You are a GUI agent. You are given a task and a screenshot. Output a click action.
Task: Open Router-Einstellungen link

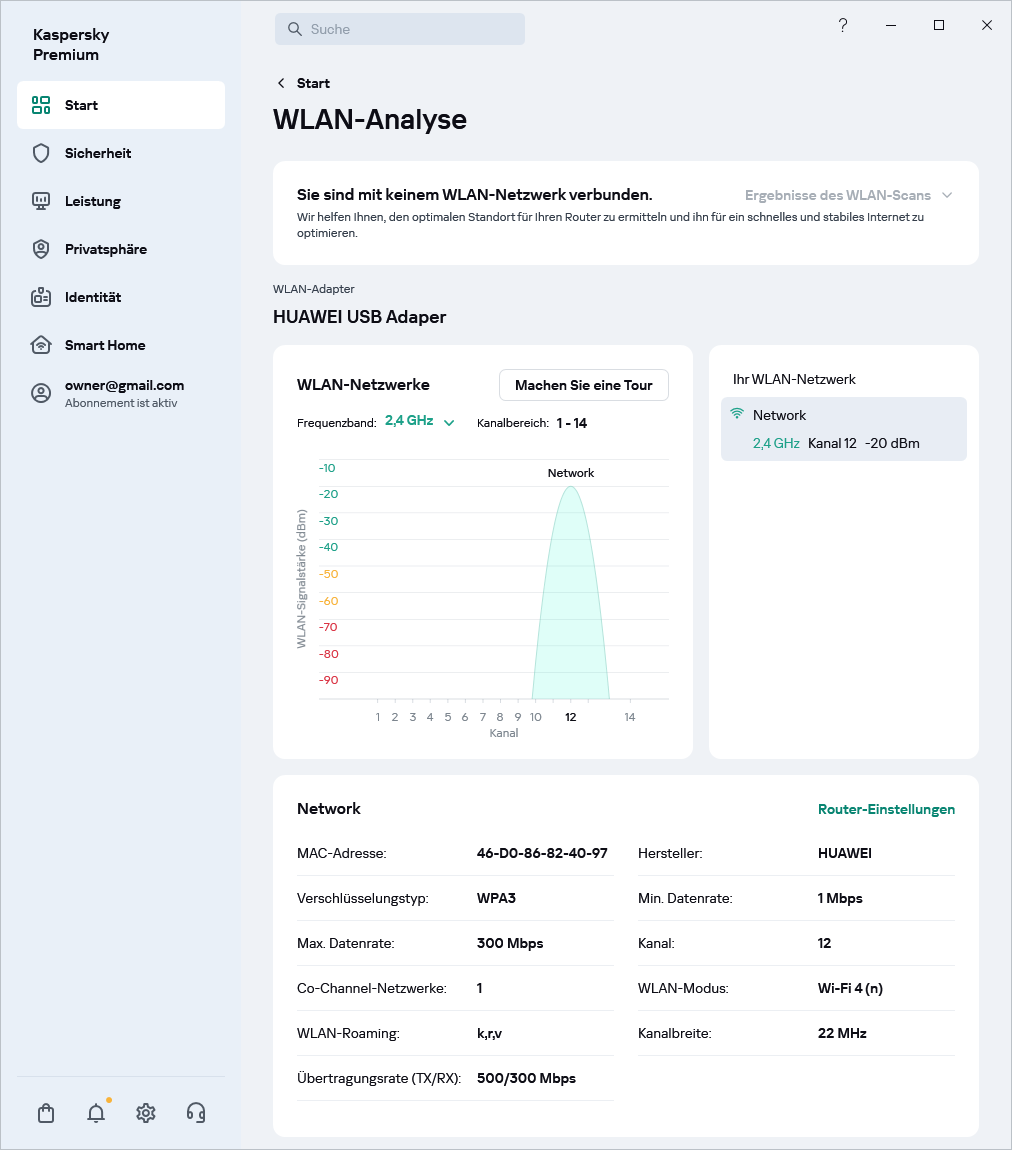(x=886, y=809)
